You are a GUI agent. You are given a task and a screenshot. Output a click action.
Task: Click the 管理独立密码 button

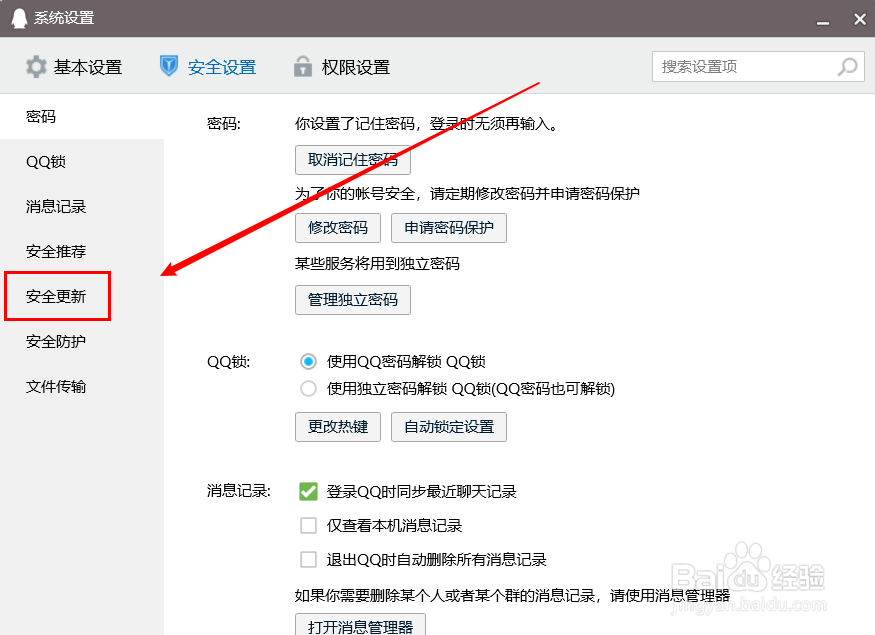coord(353,300)
